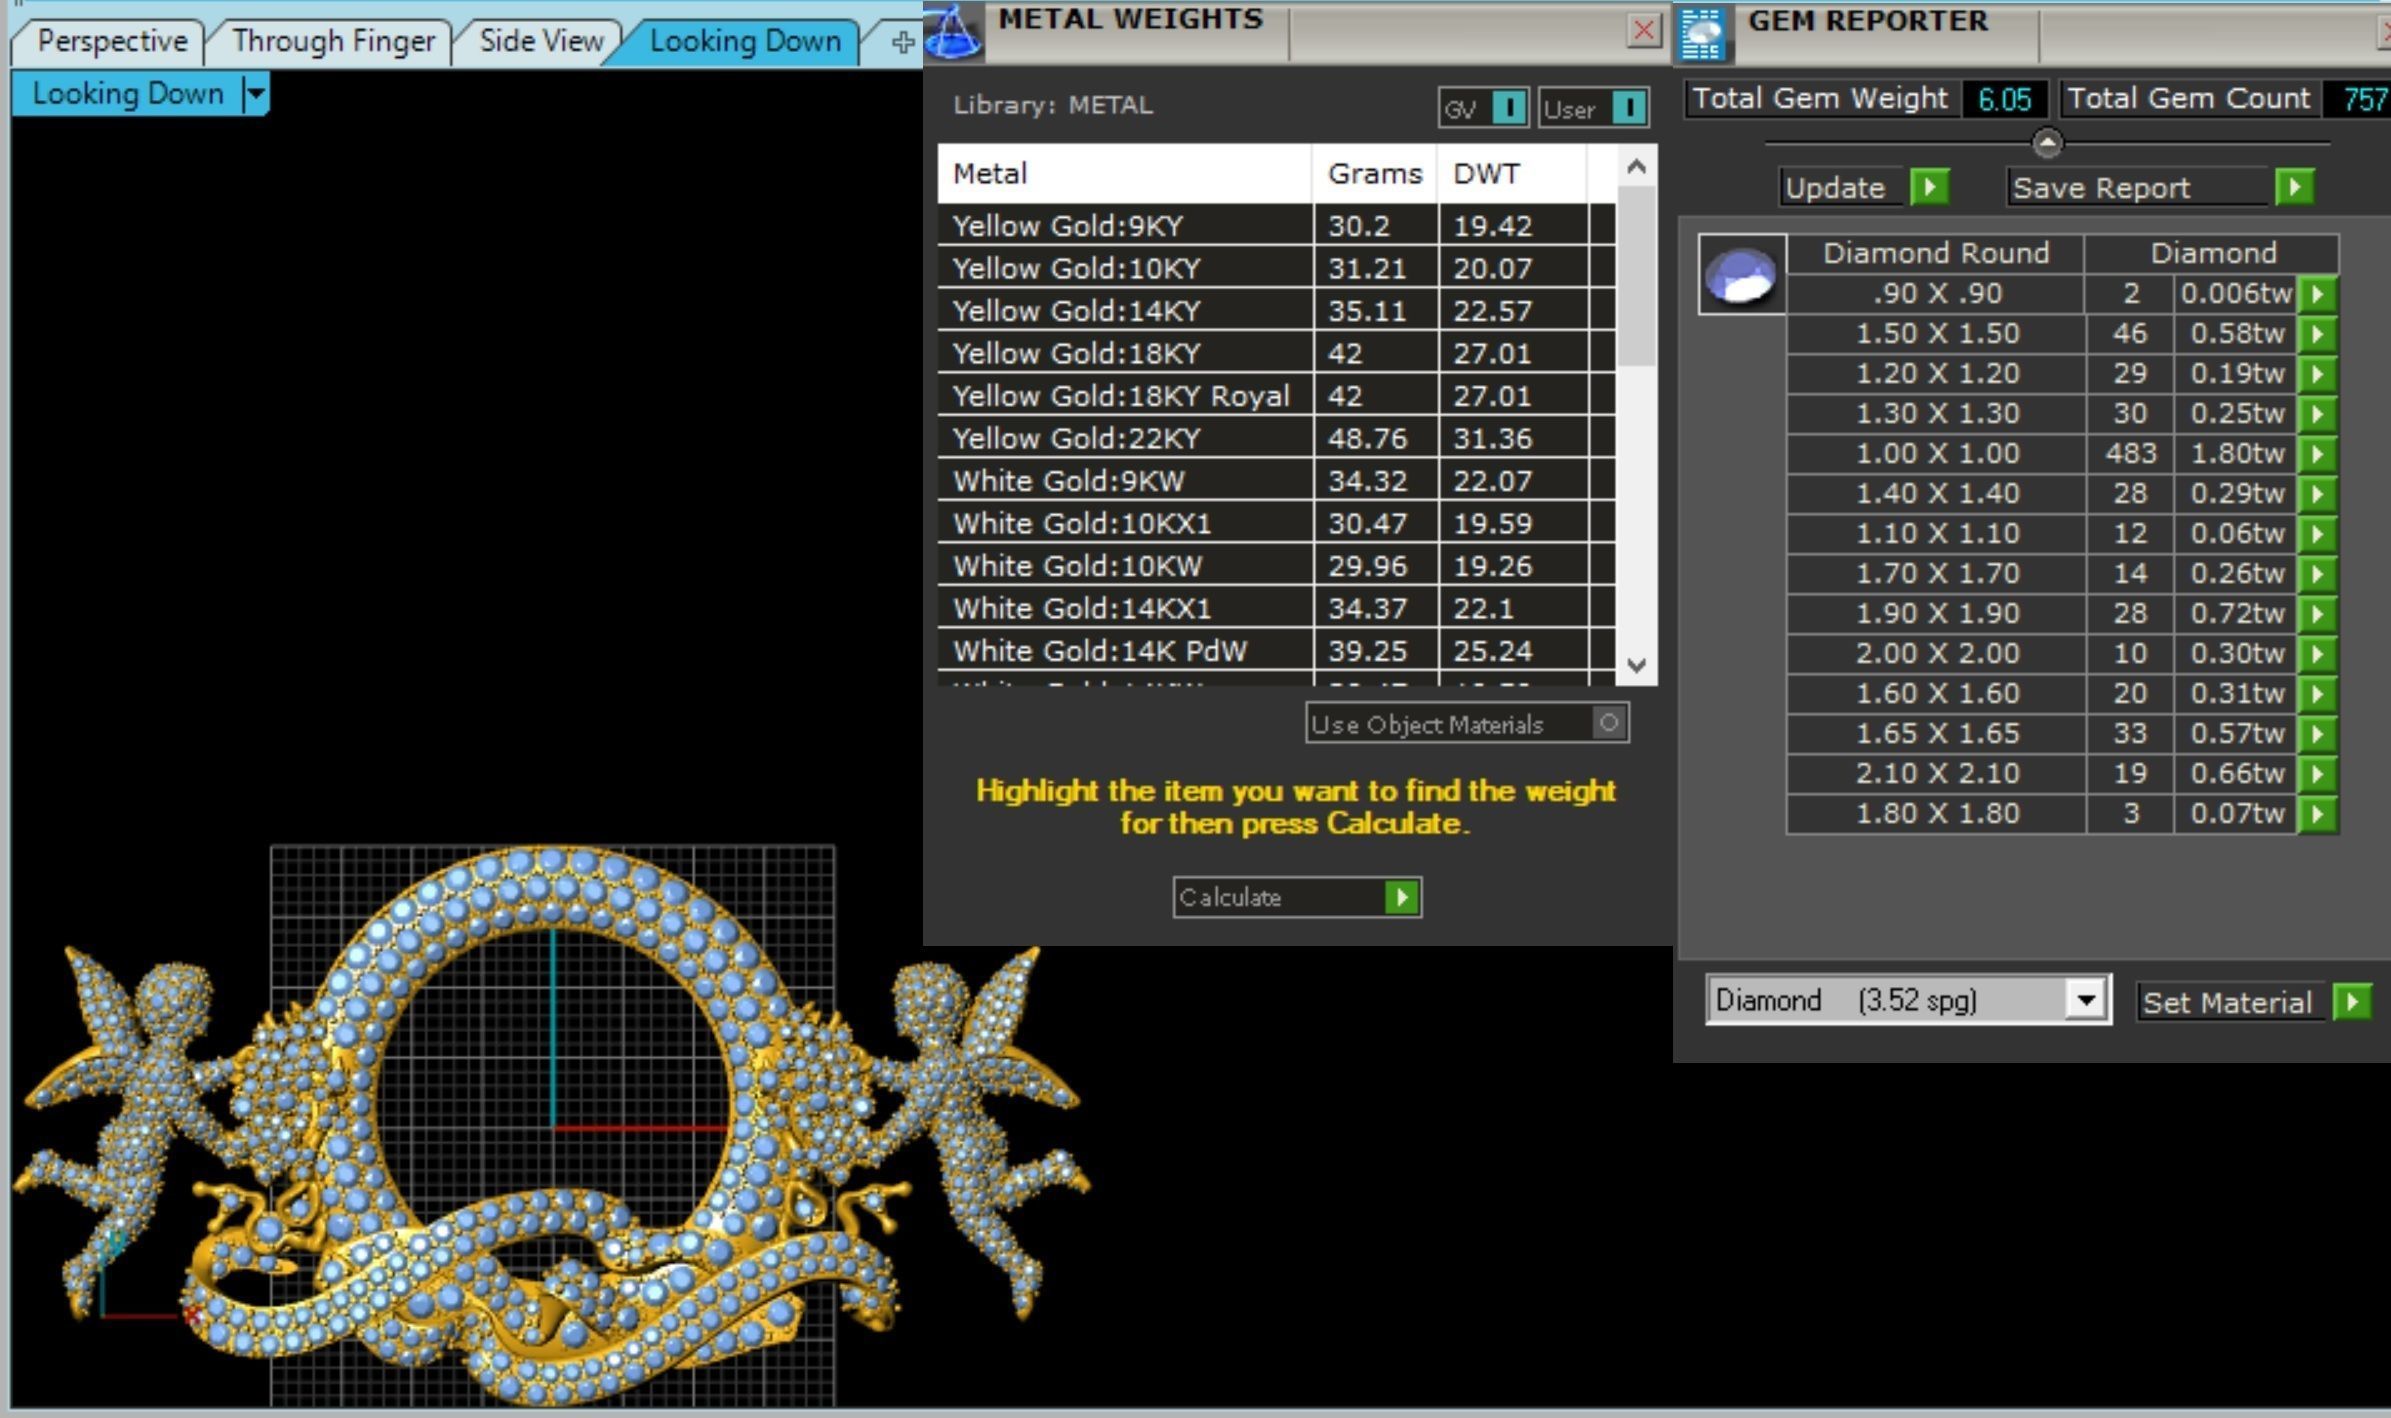Select the Yellow Gold:18KY Royal row
The height and width of the screenshot is (1418, 2391).
1276,396
